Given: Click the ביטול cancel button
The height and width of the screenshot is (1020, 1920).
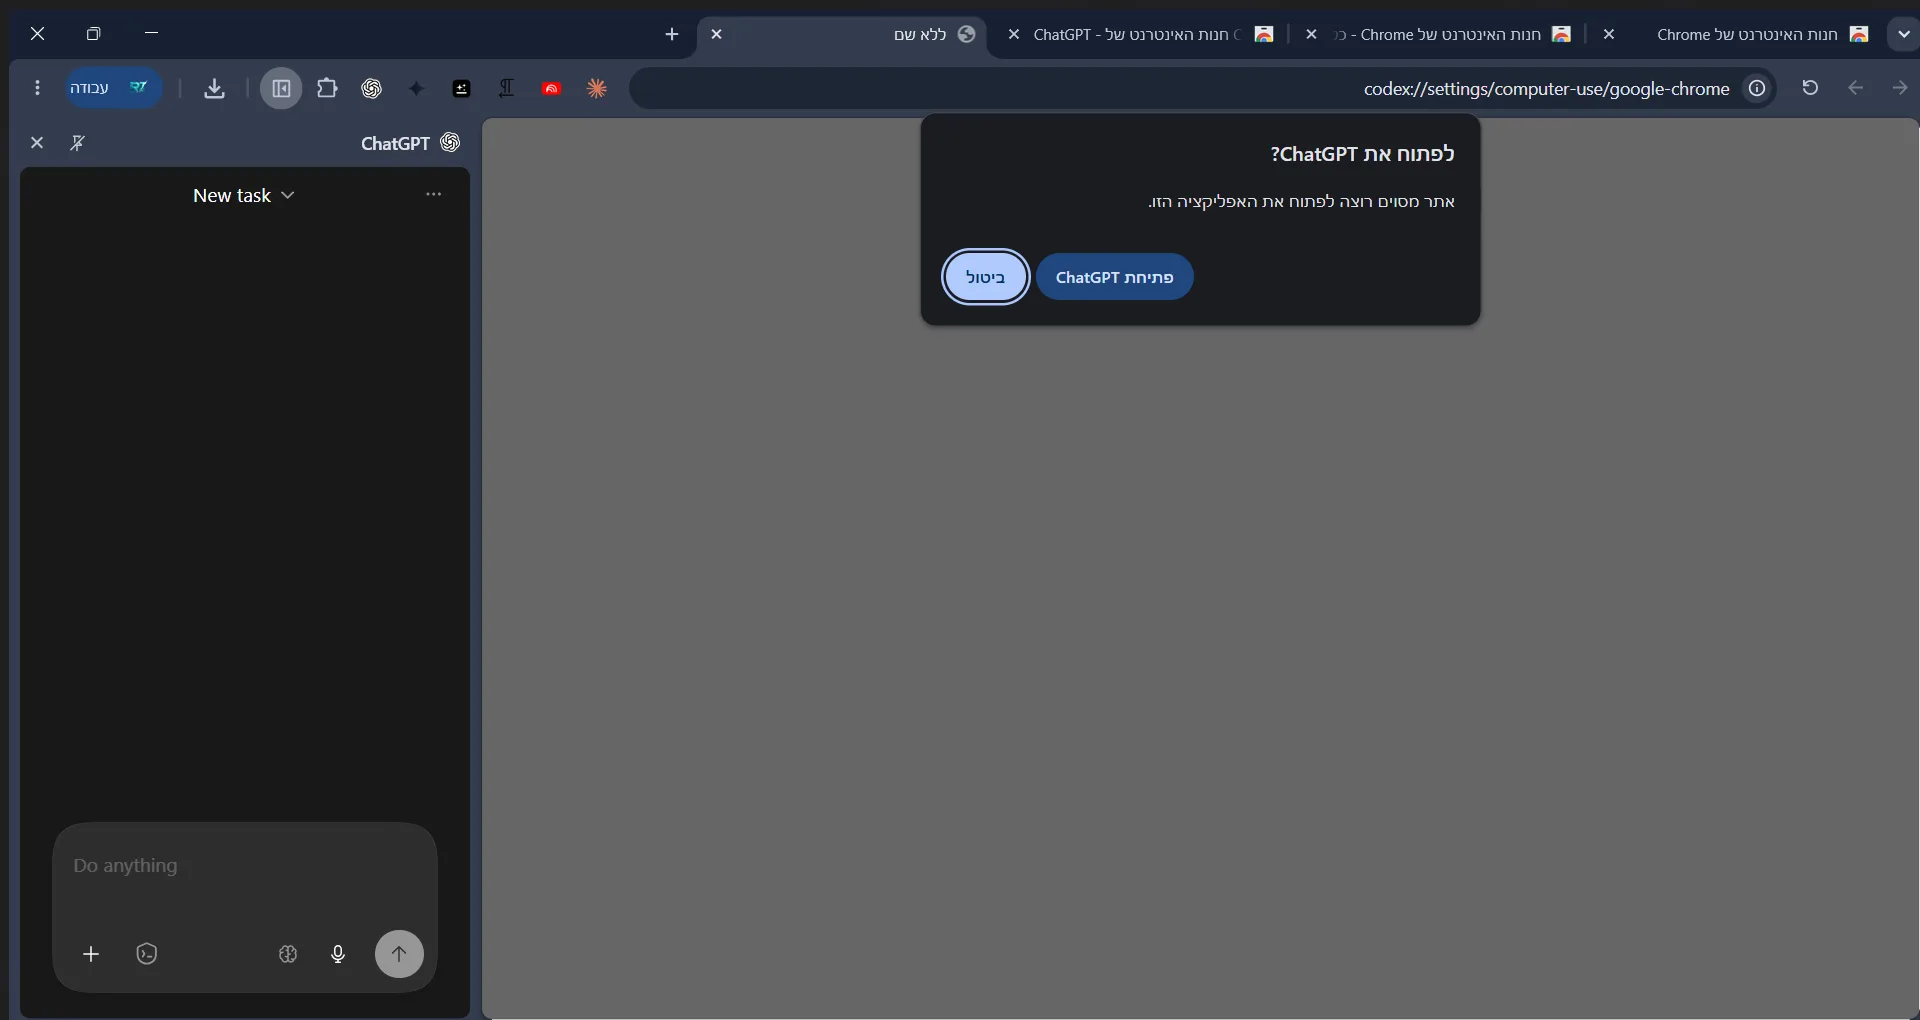Looking at the screenshot, I should point(985,277).
